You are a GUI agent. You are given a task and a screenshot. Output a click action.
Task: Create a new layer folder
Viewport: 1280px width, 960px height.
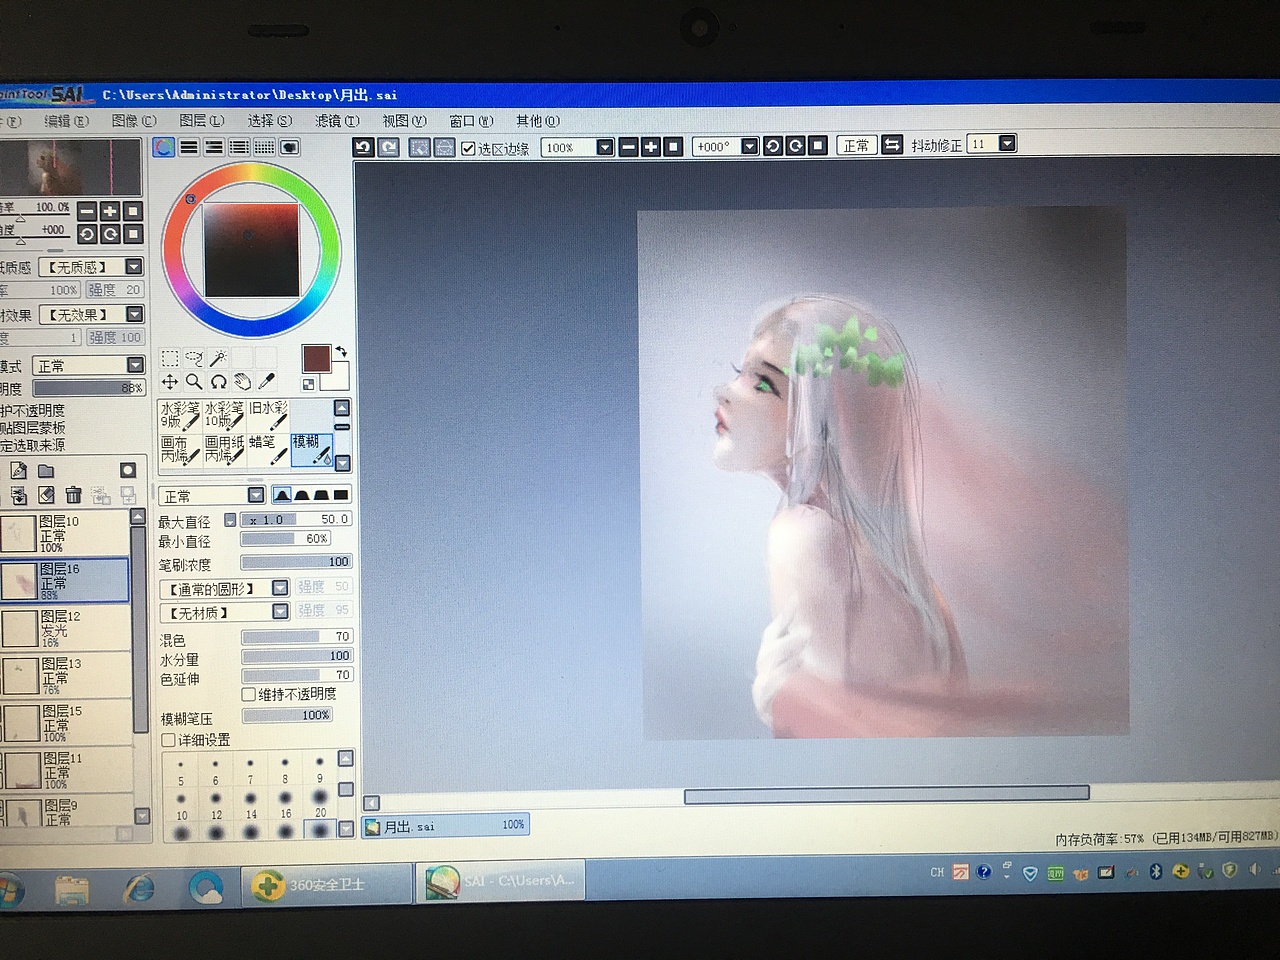pos(46,471)
